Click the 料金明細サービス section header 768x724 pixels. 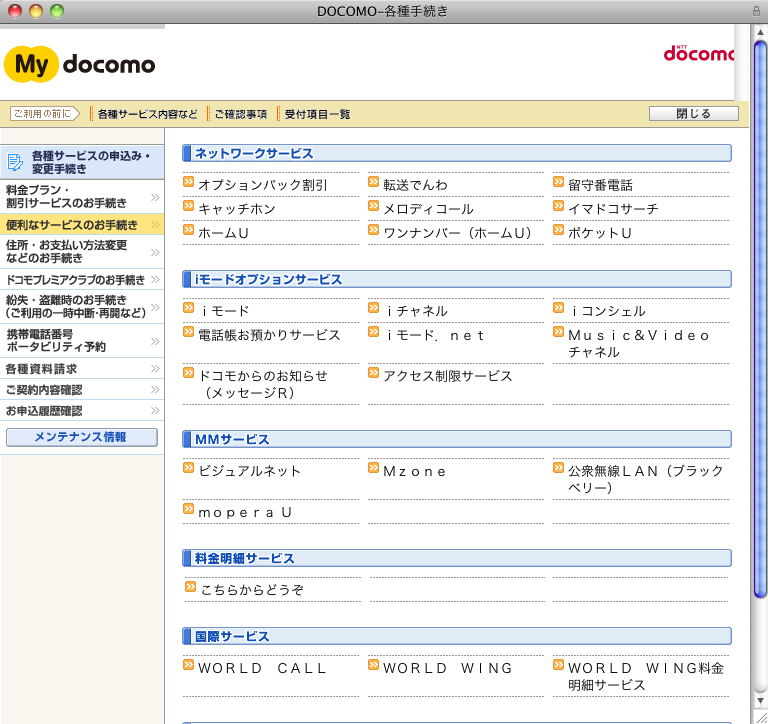click(x=457, y=558)
